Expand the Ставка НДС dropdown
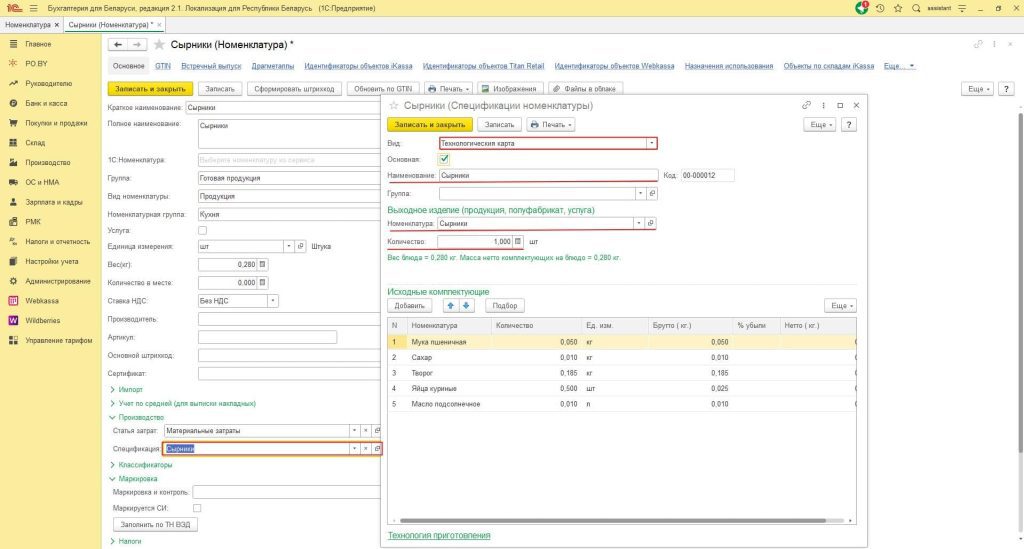The height and width of the screenshot is (549, 1024). pos(273,300)
